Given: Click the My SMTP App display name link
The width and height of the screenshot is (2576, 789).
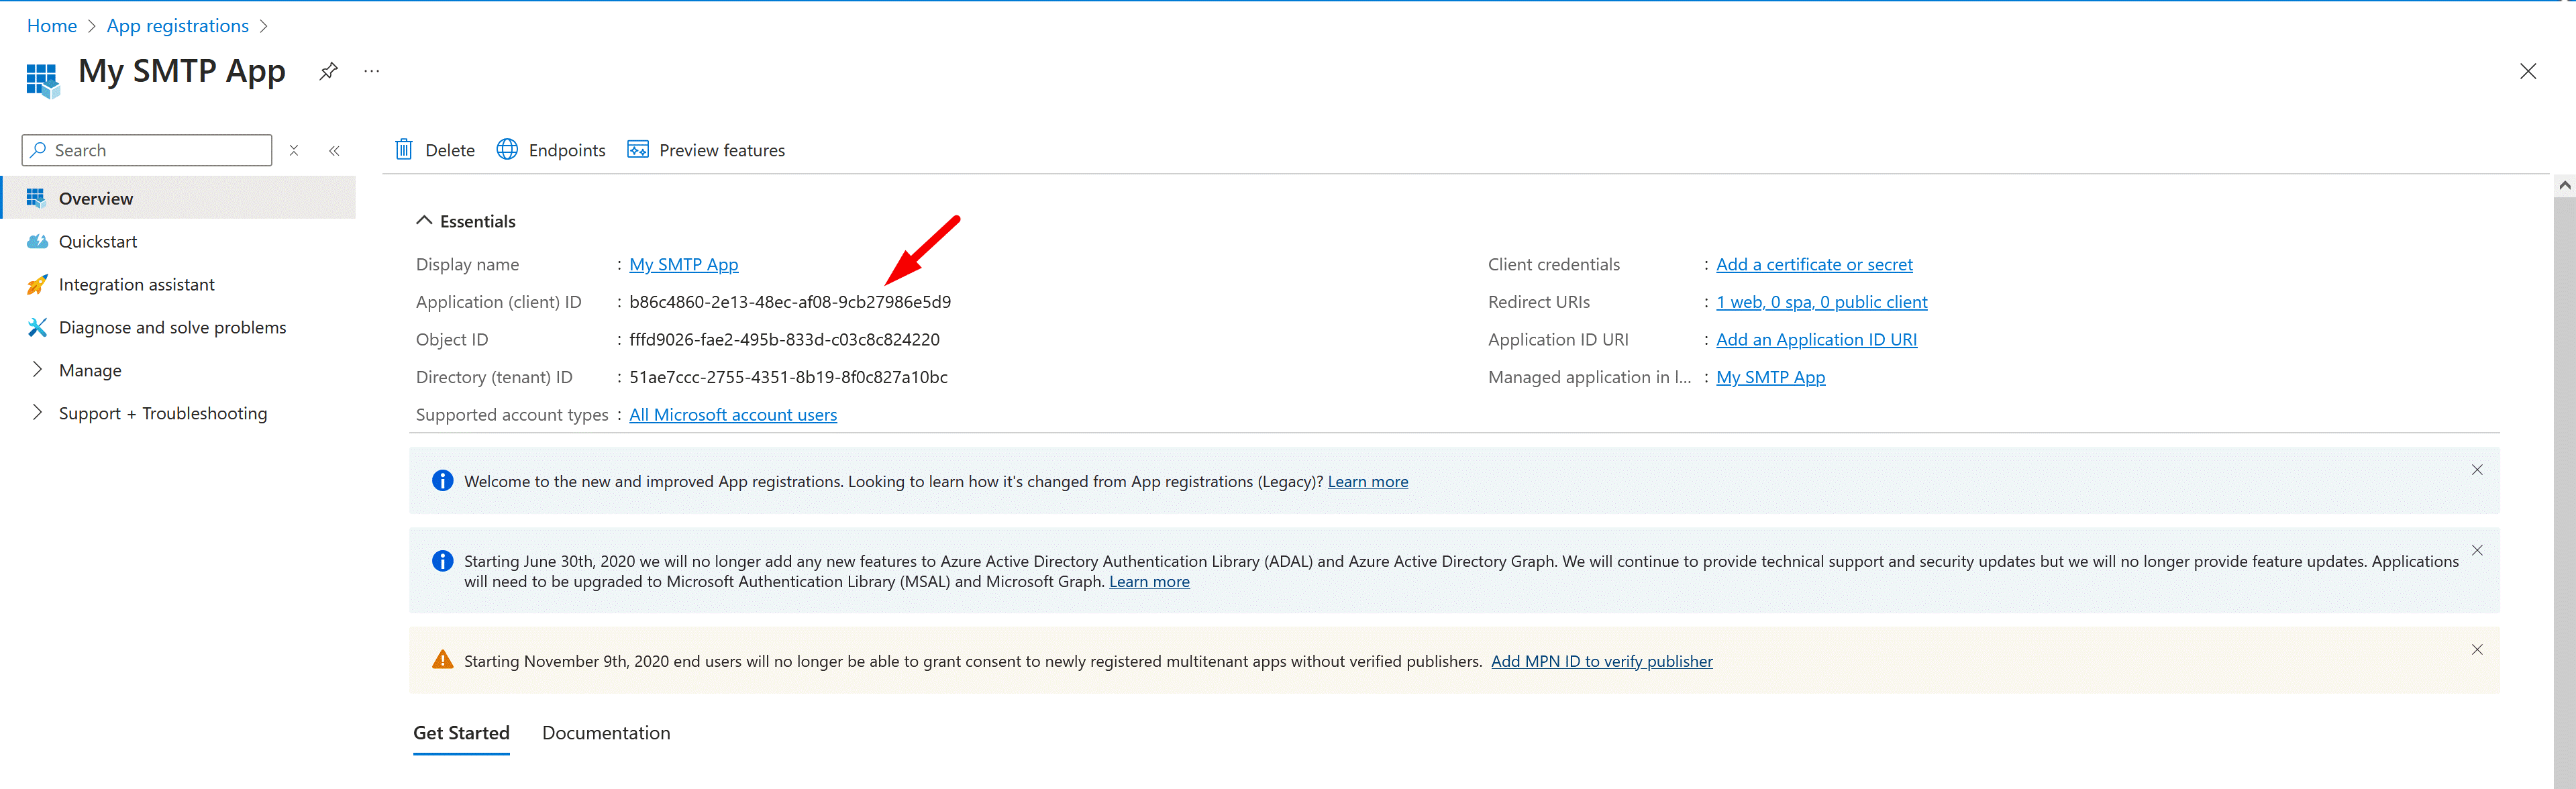Looking at the screenshot, I should 684,264.
